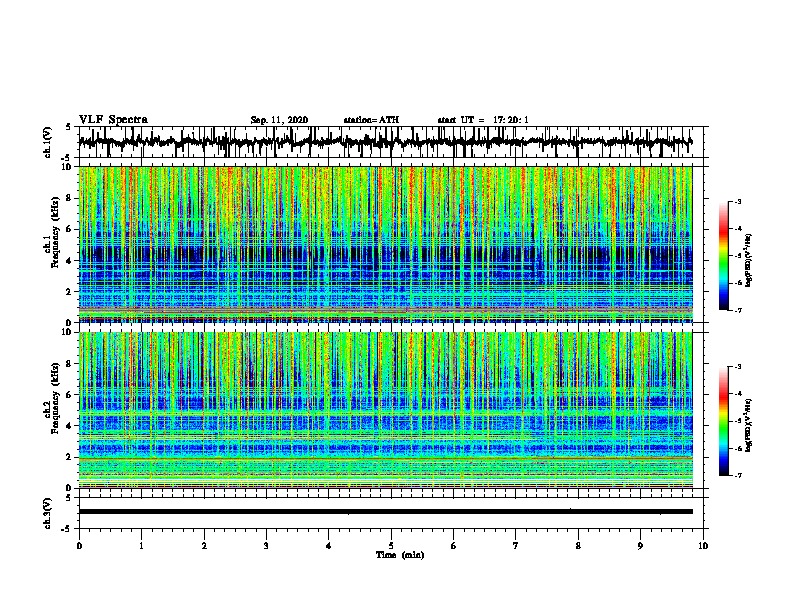Click time axis tick label "9"
This screenshot has height=612, width=792.
click(x=640, y=546)
